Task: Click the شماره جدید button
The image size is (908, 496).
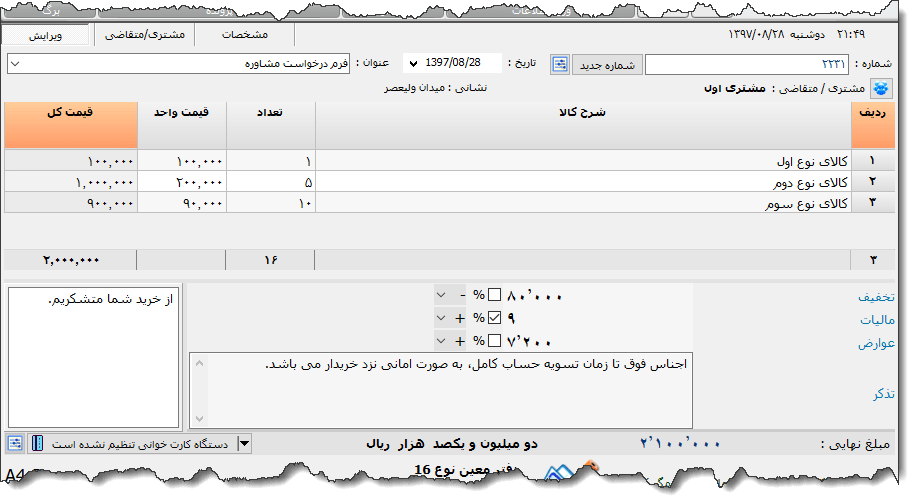Action: click(607, 65)
